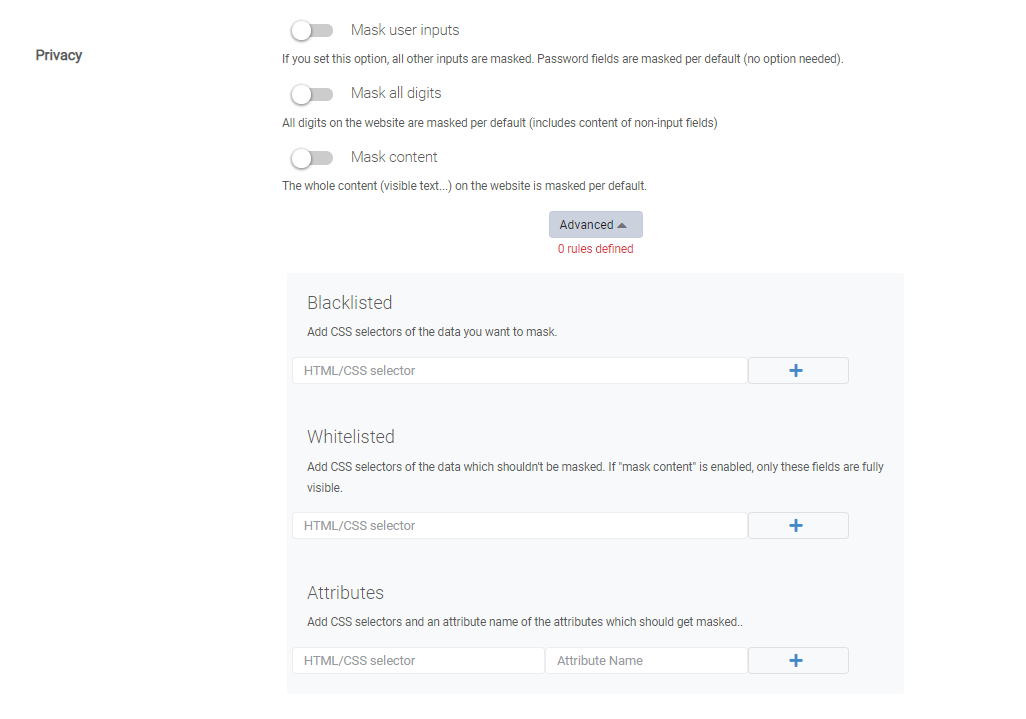Select the Privacy section heading

click(59, 55)
